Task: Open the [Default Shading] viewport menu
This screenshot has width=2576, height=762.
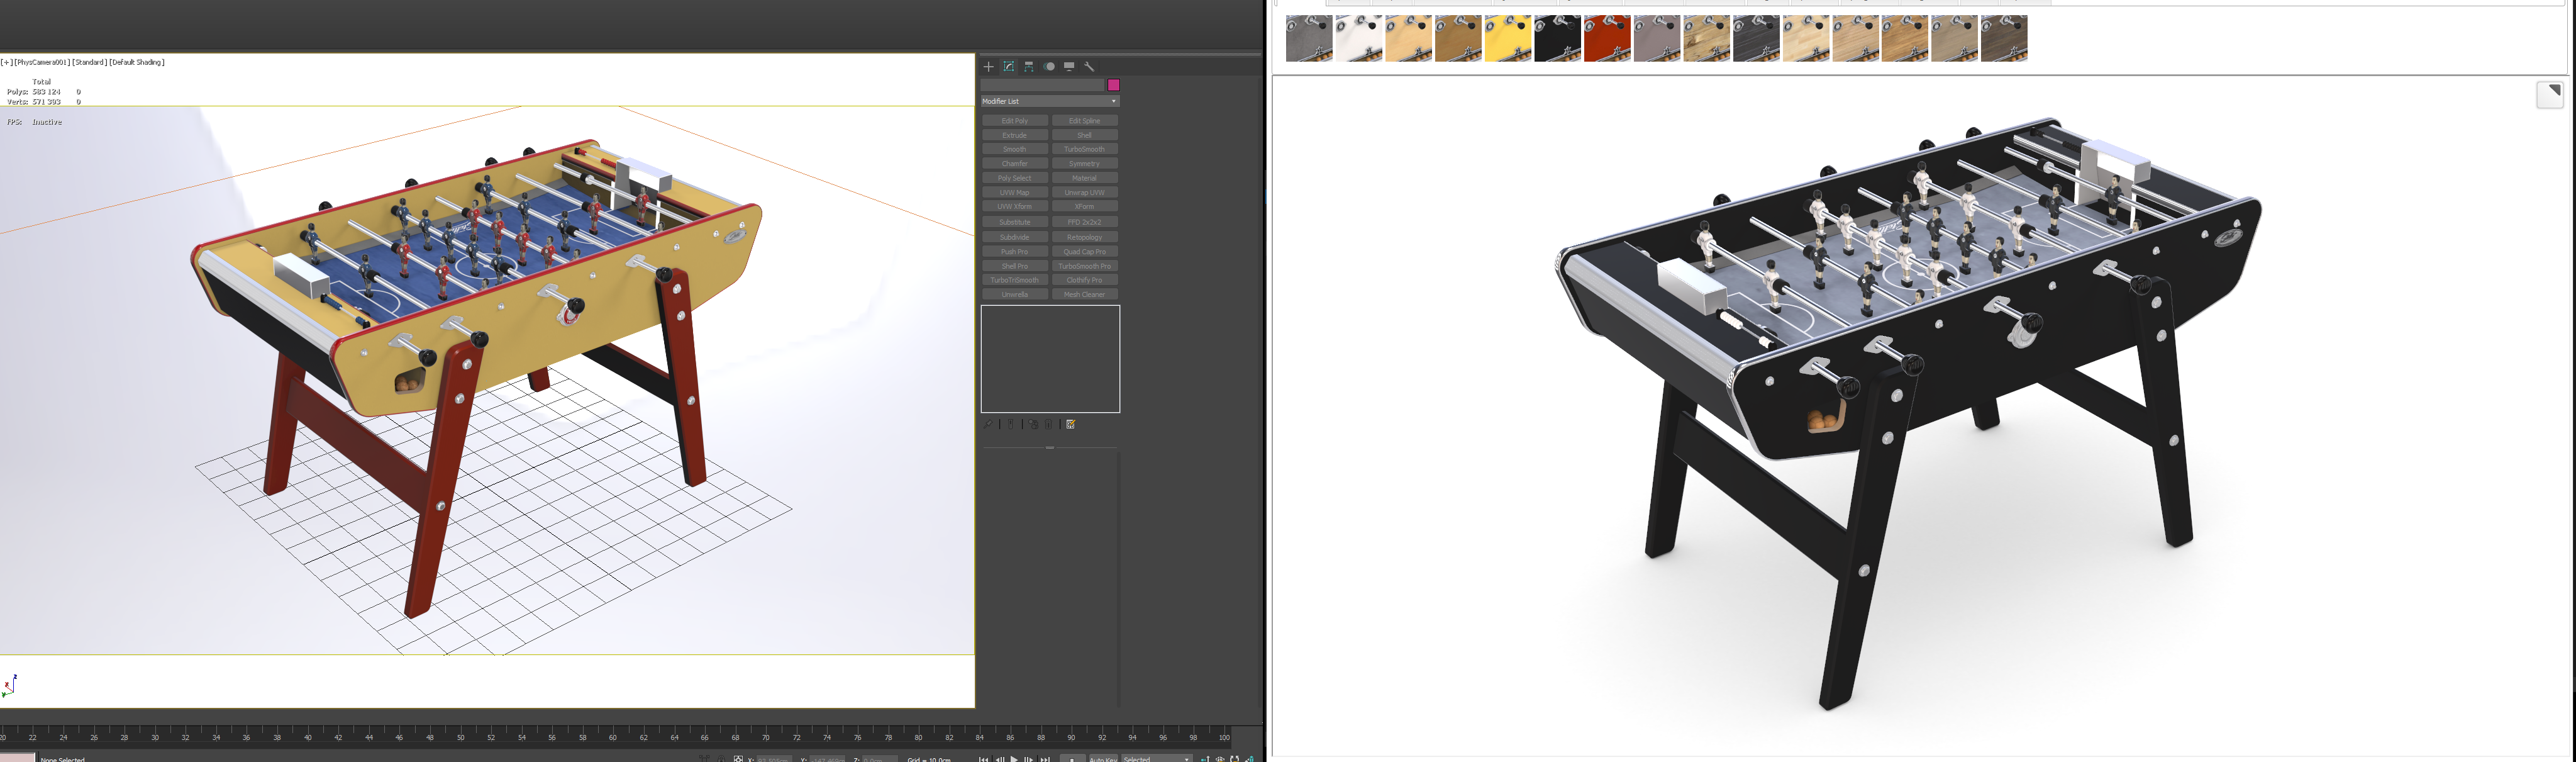Action: 137,62
